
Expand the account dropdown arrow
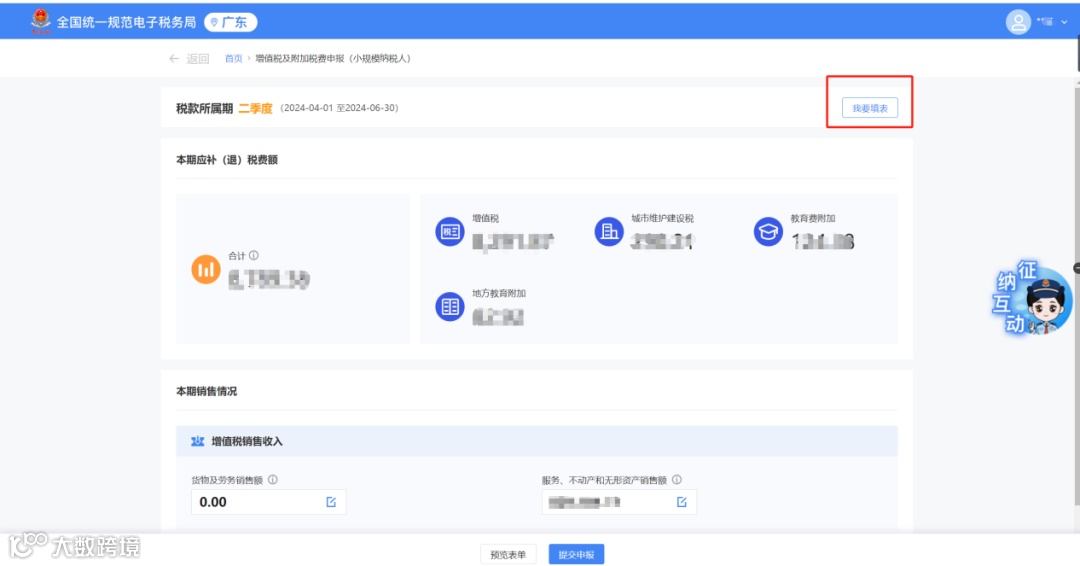pos(1064,22)
